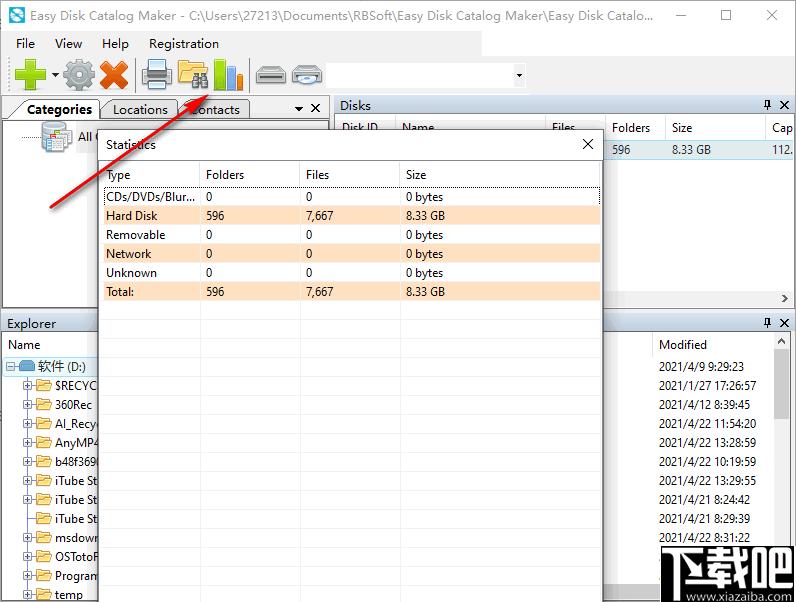The image size is (796, 602).
Task: Switch to the Locations tab
Action: click(x=140, y=109)
